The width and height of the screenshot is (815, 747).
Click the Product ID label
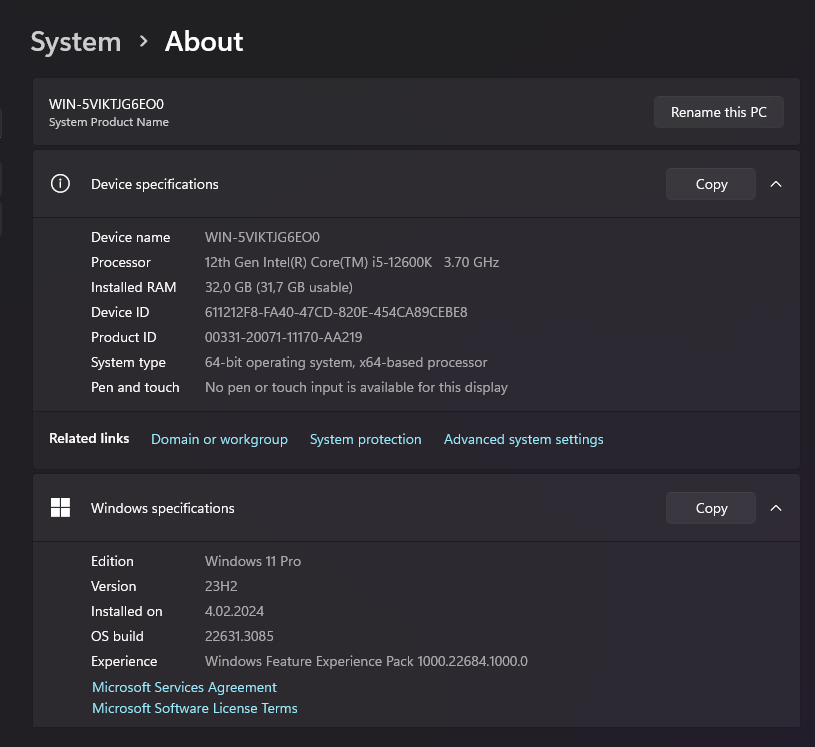[x=124, y=337]
